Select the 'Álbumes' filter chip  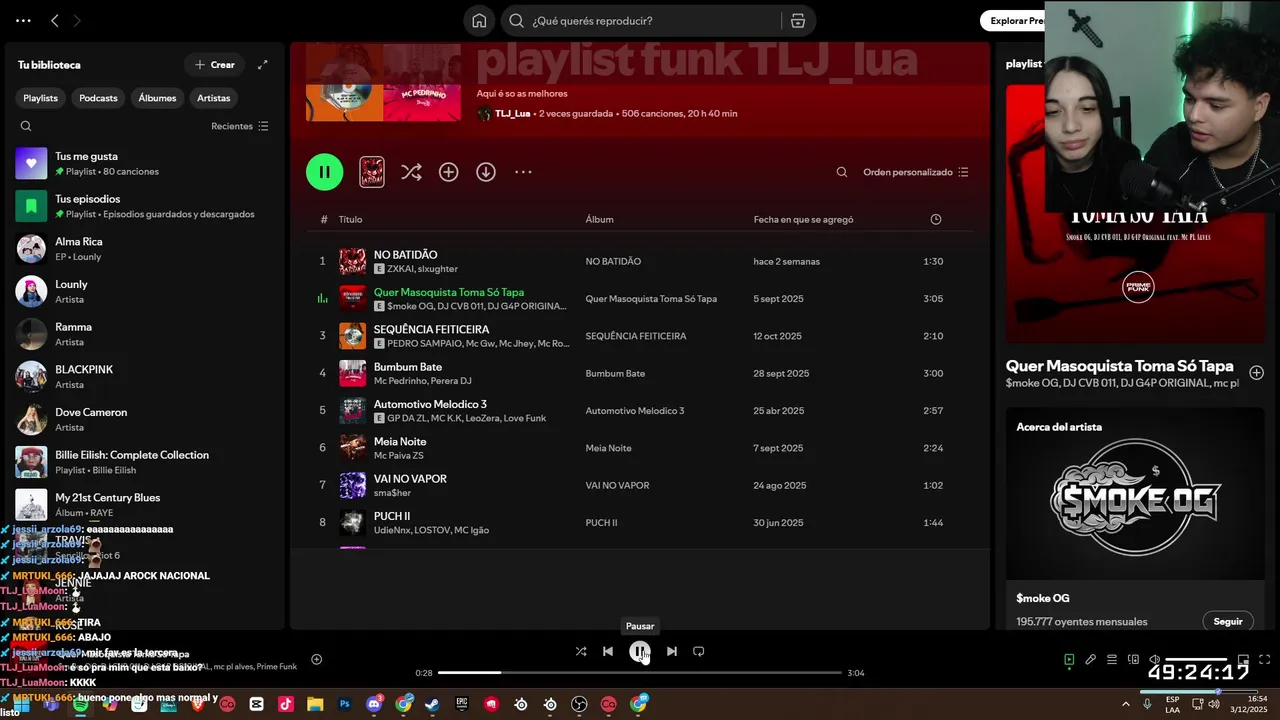(x=157, y=98)
